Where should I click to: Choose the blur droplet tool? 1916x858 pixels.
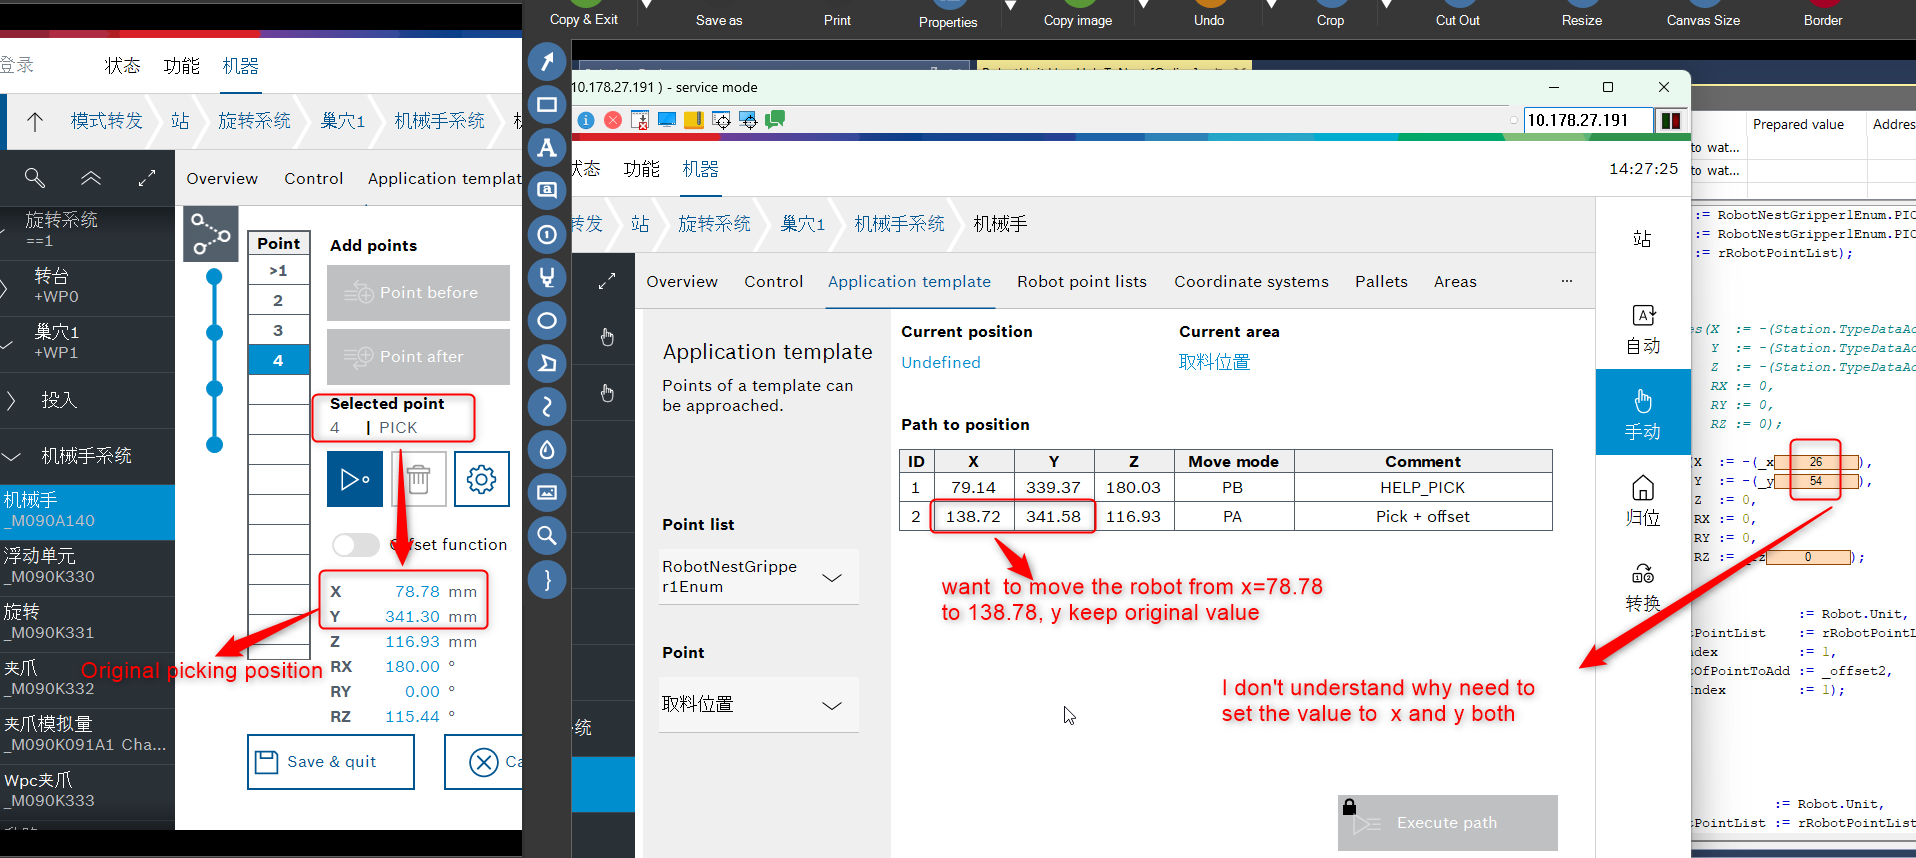coord(547,449)
